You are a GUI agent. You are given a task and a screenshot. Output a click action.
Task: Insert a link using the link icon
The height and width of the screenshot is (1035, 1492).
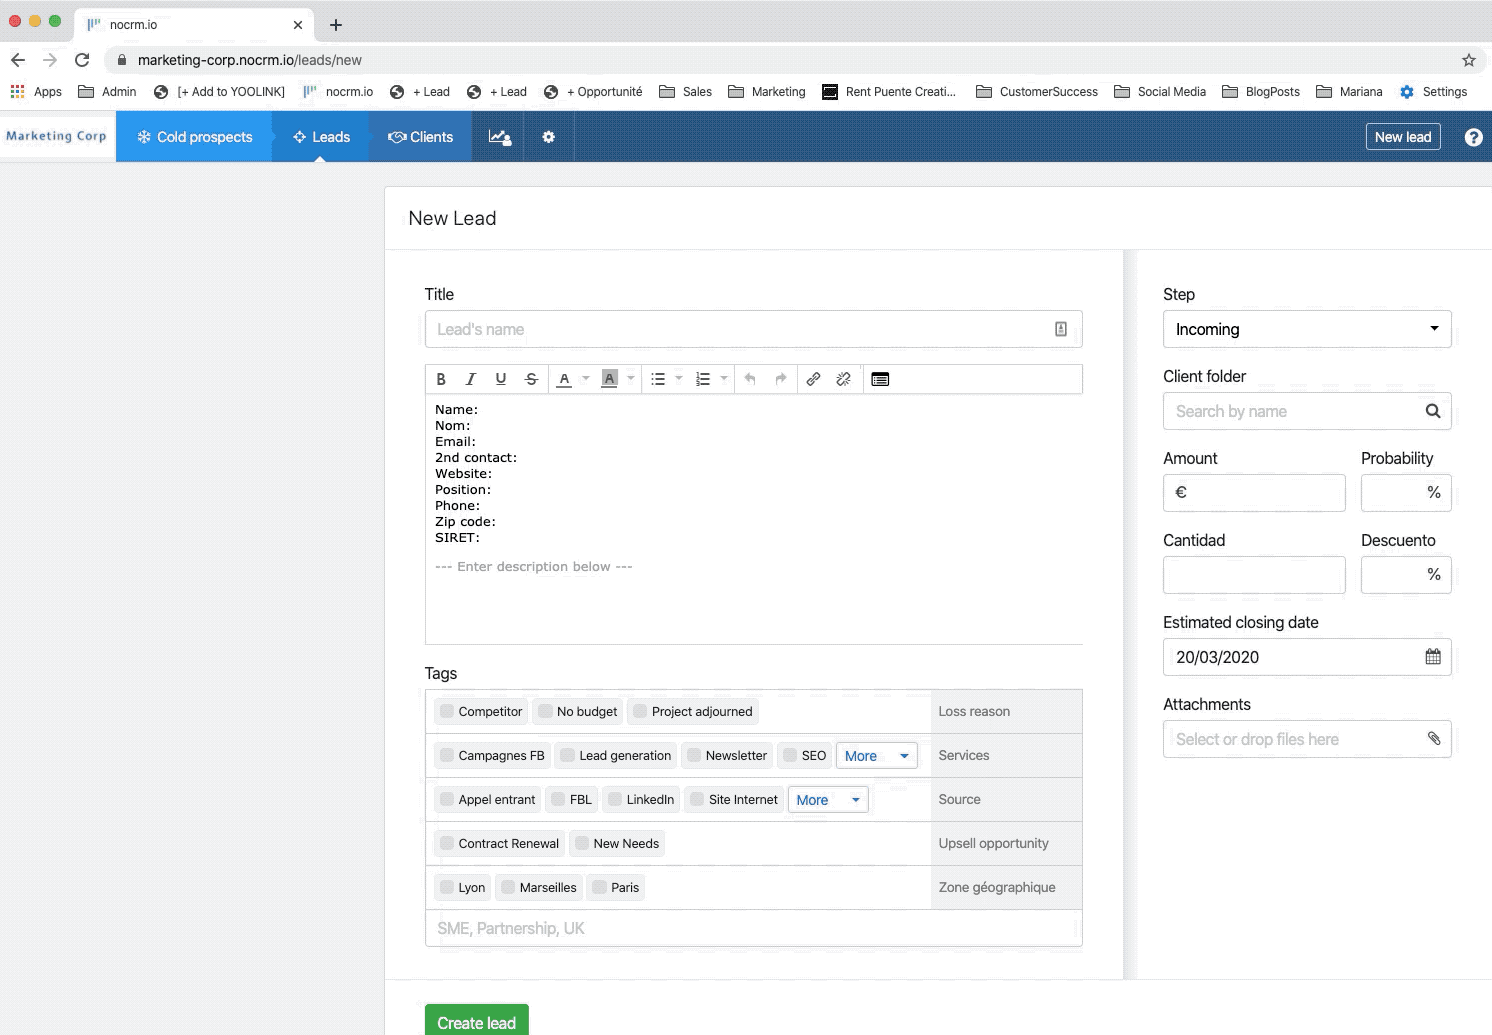[x=813, y=379]
